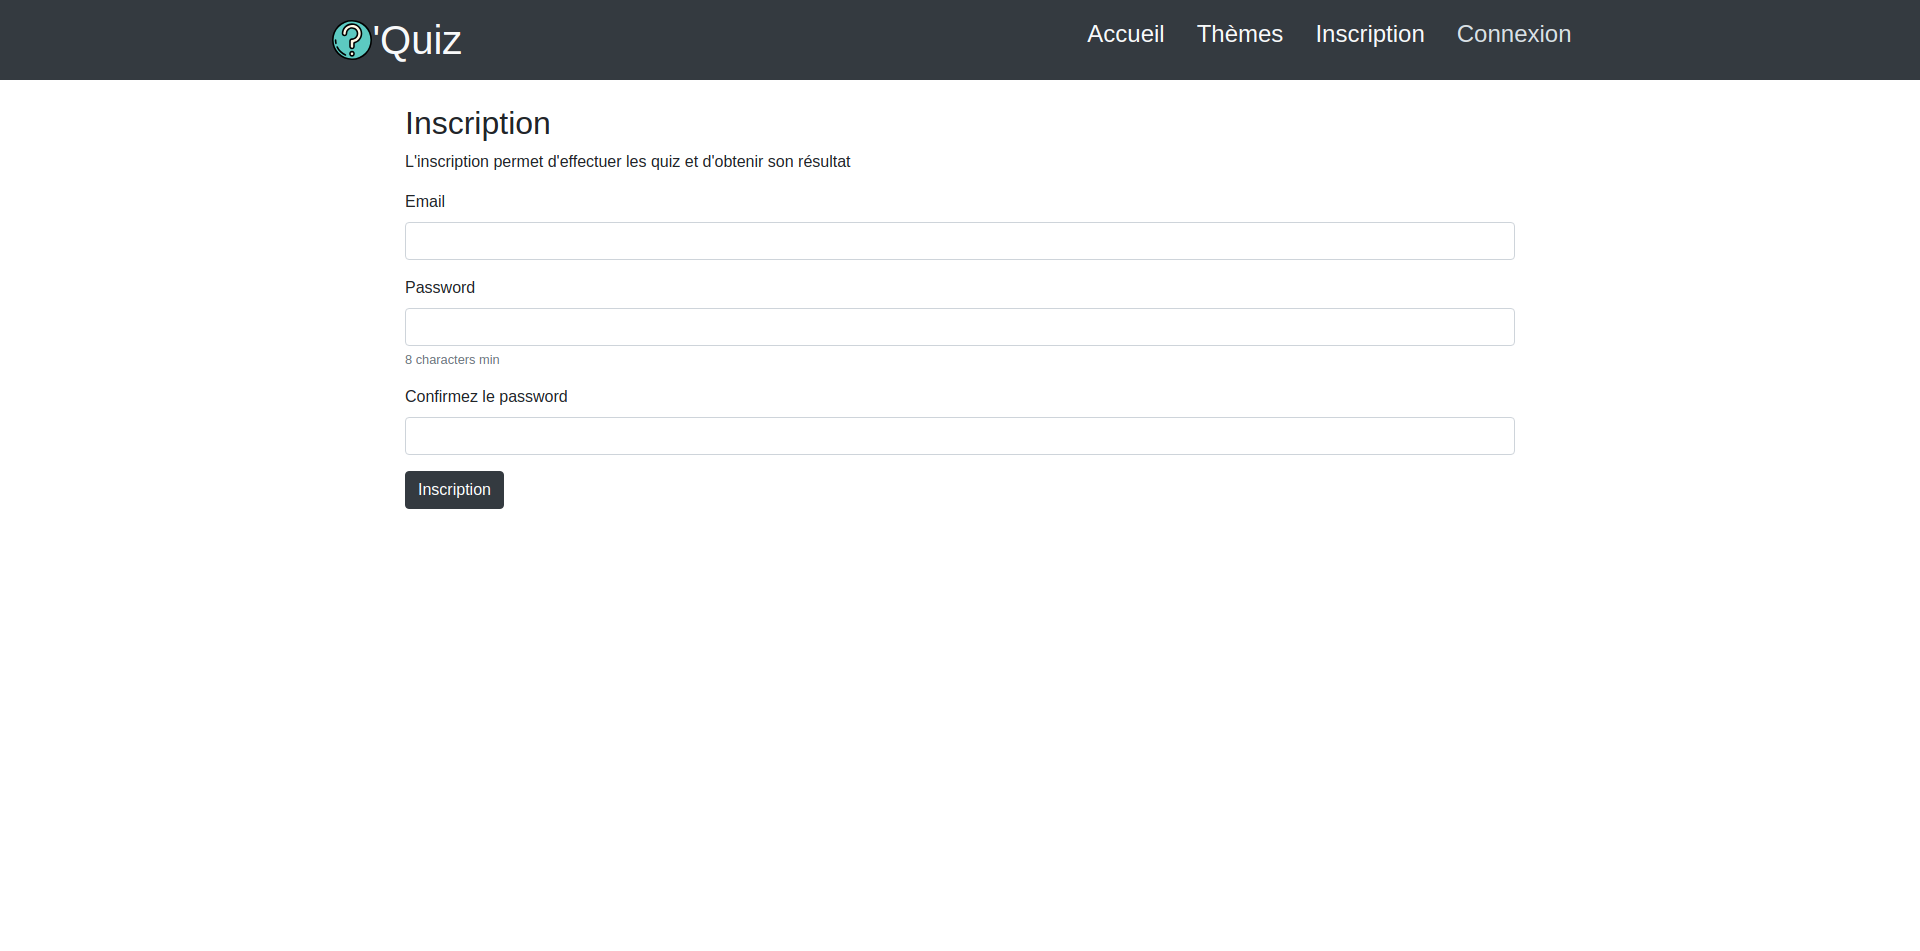
Task: Click the dark navbar between logo and Accueil
Action: (770, 40)
